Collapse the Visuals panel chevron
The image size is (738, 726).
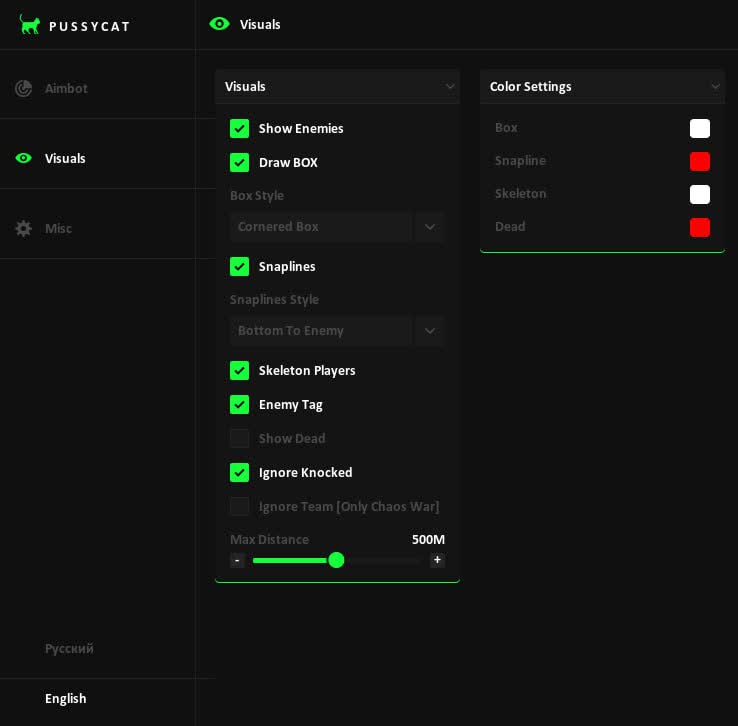[x=450, y=87]
